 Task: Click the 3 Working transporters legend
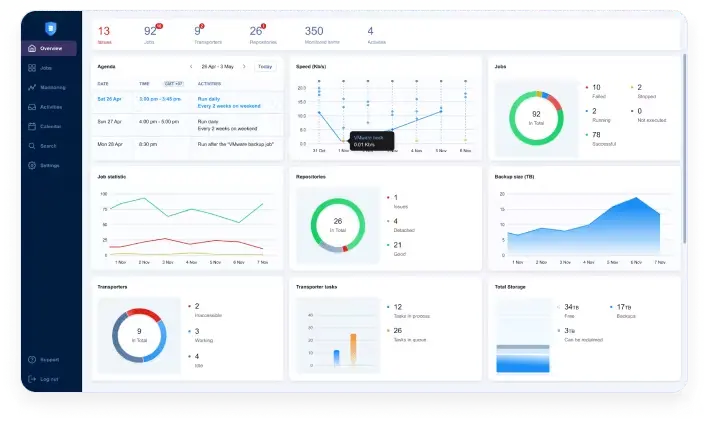pos(200,335)
